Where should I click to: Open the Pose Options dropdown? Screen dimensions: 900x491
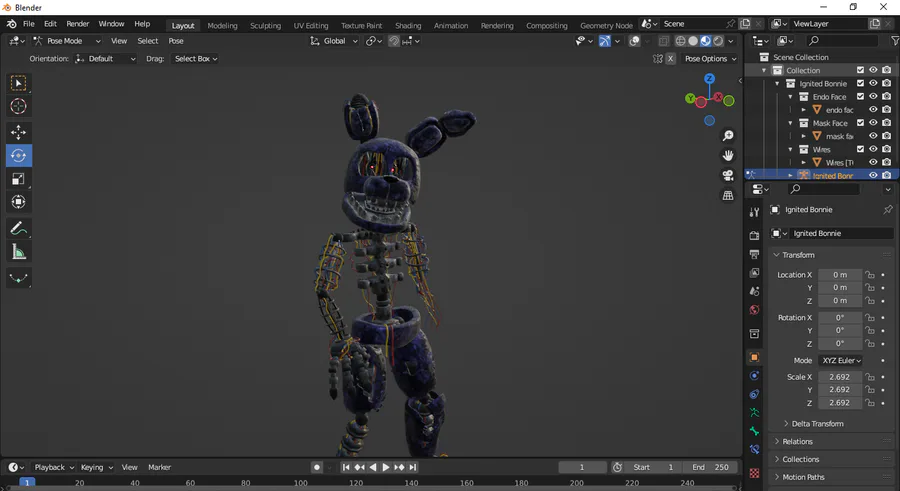click(709, 59)
